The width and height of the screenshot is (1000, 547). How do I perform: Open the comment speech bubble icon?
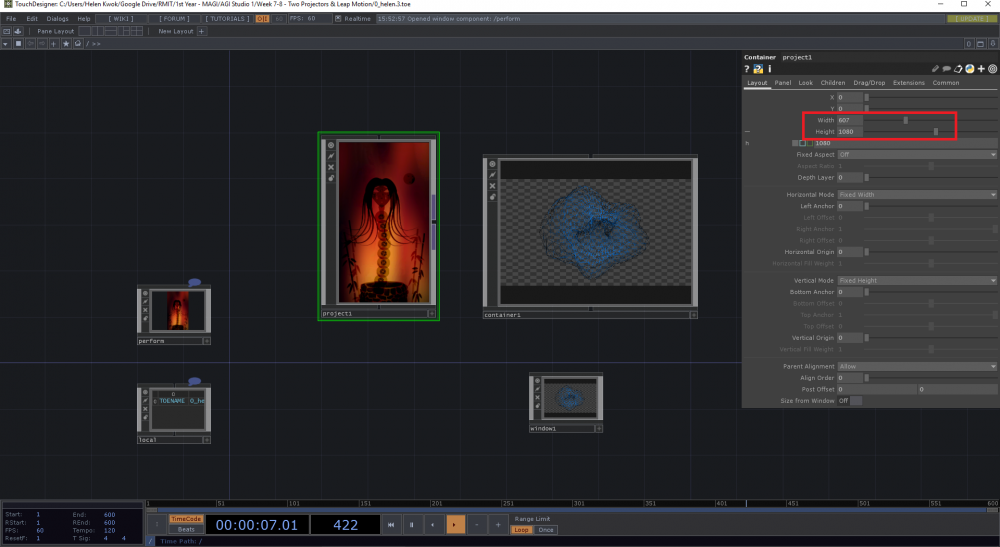pyautogui.click(x=946, y=69)
